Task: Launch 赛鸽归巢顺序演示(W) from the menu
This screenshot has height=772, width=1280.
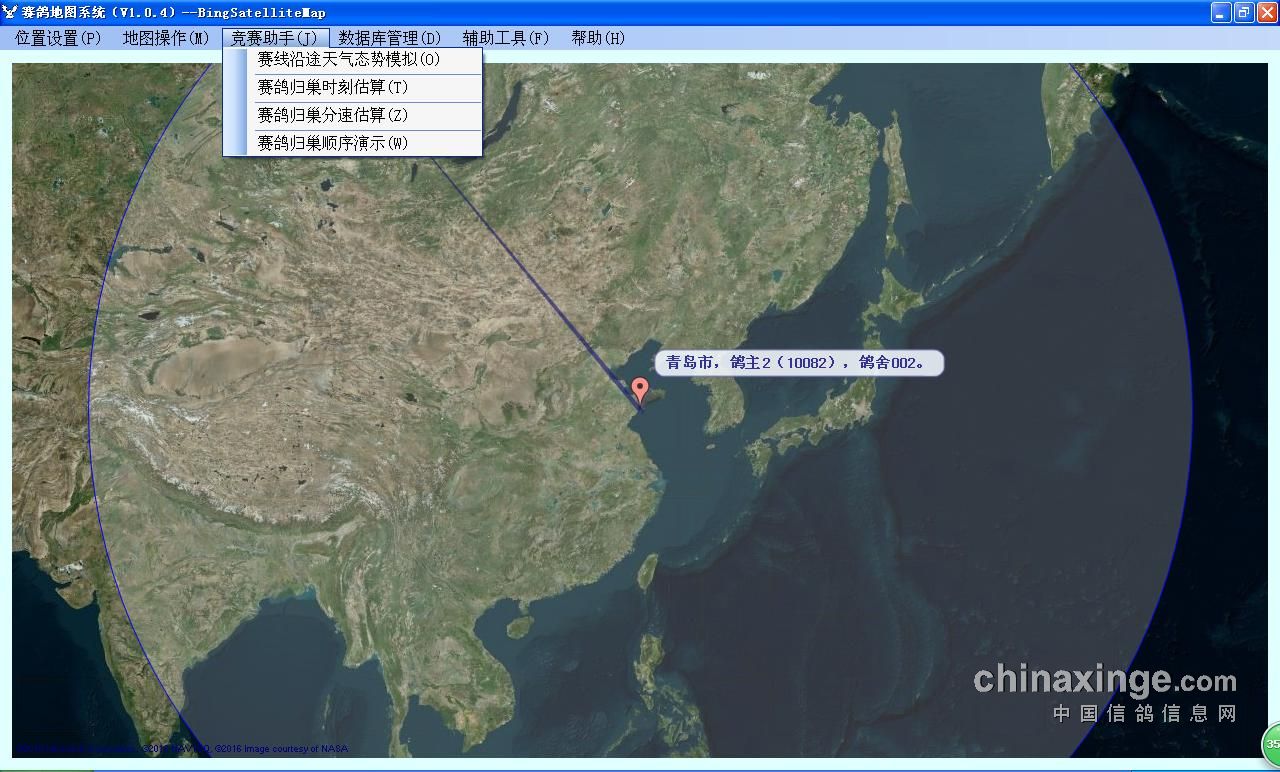Action: pos(352,143)
